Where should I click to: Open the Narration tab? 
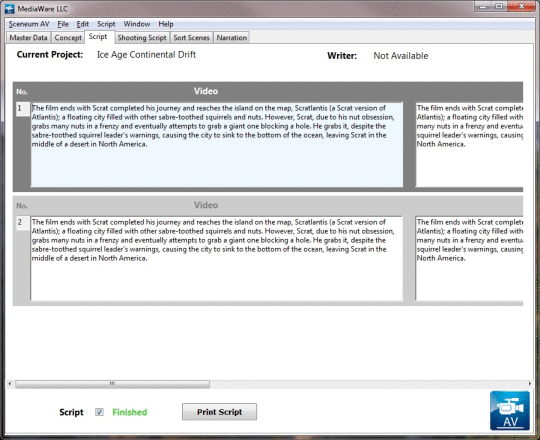point(232,38)
